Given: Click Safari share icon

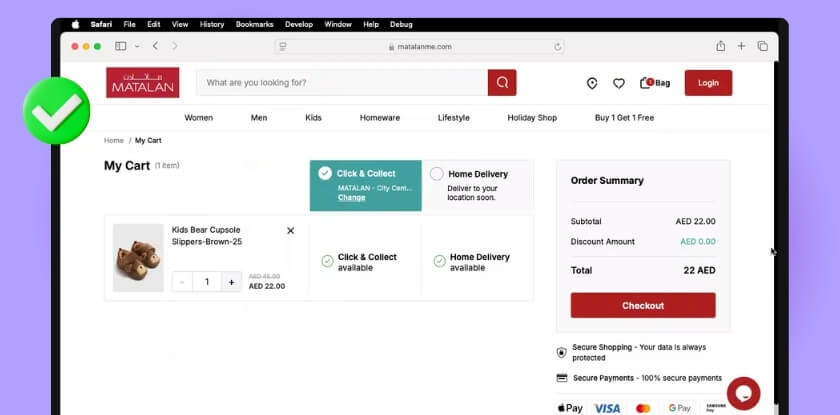Looking at the screenshot, I should coord(720,46).
